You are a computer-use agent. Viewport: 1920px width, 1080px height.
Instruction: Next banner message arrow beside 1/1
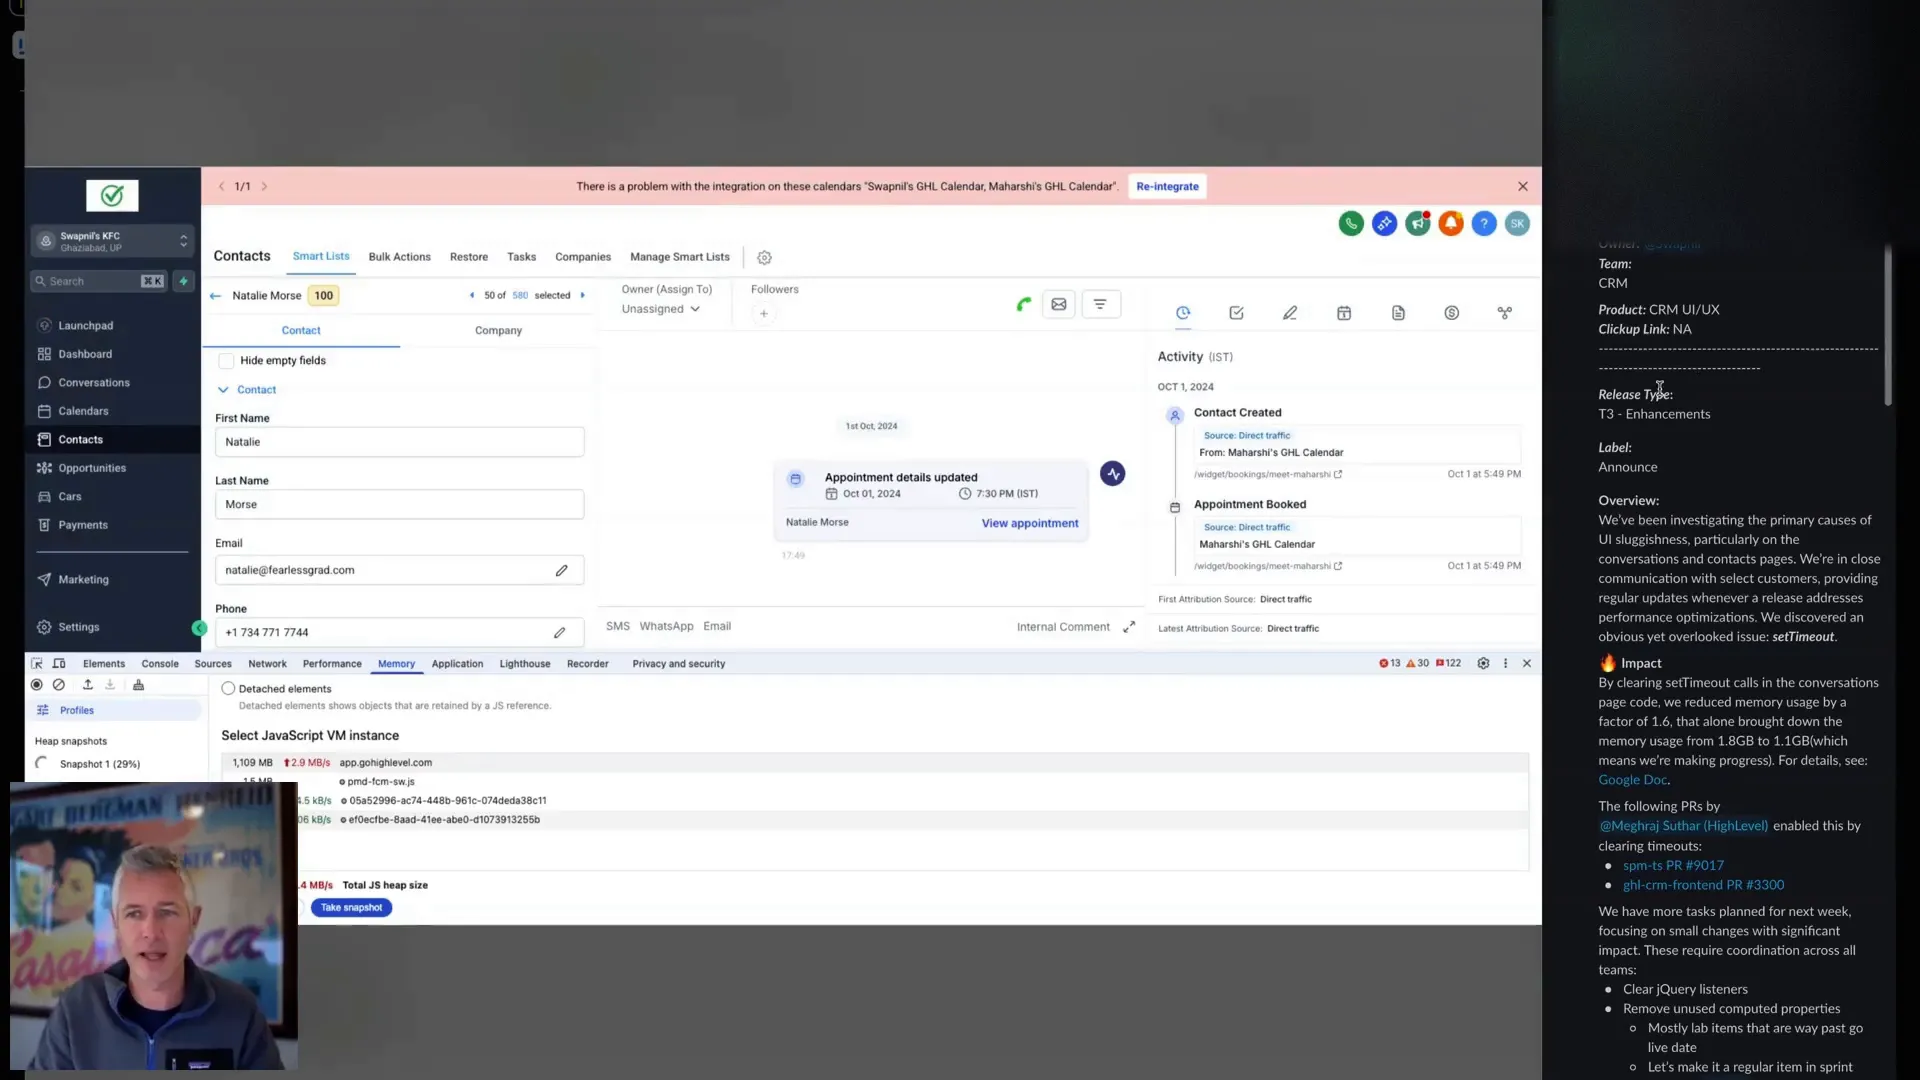point(264,187)
